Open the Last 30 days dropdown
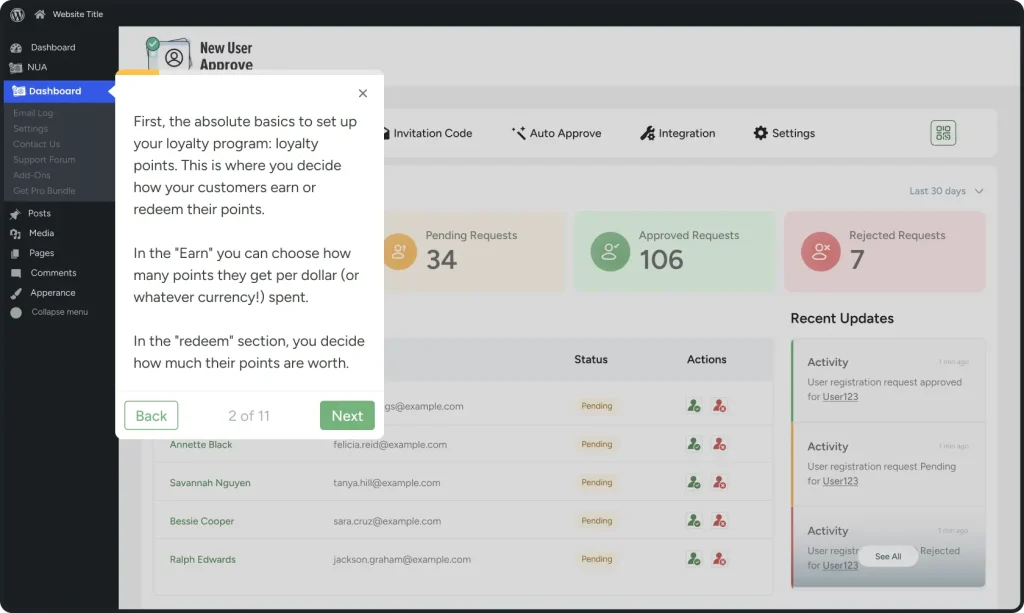The width and height of the screenshot is (1024, 613). pyautogui.click(x=946, y=191)
